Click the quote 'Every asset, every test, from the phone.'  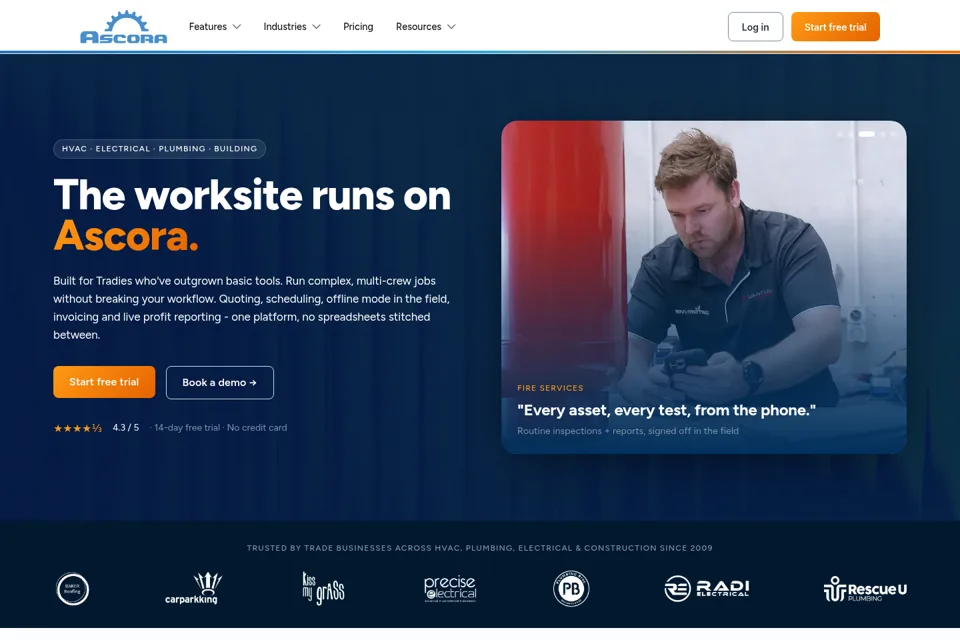click(x=666, y=410)
